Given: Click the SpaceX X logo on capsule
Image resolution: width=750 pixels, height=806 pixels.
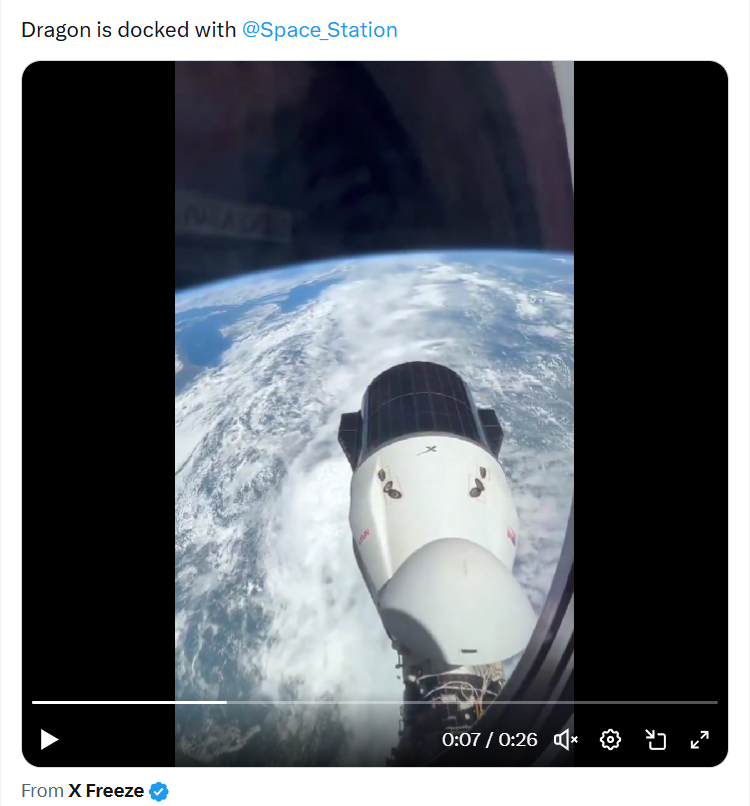Looking at the screenshot, I should coord(430,450).
